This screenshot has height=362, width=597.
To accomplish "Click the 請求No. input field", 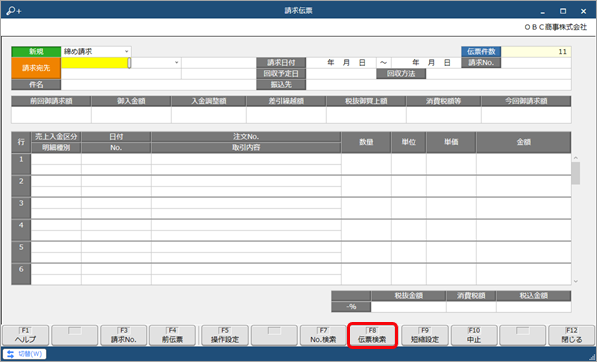I will pos(536,63).
